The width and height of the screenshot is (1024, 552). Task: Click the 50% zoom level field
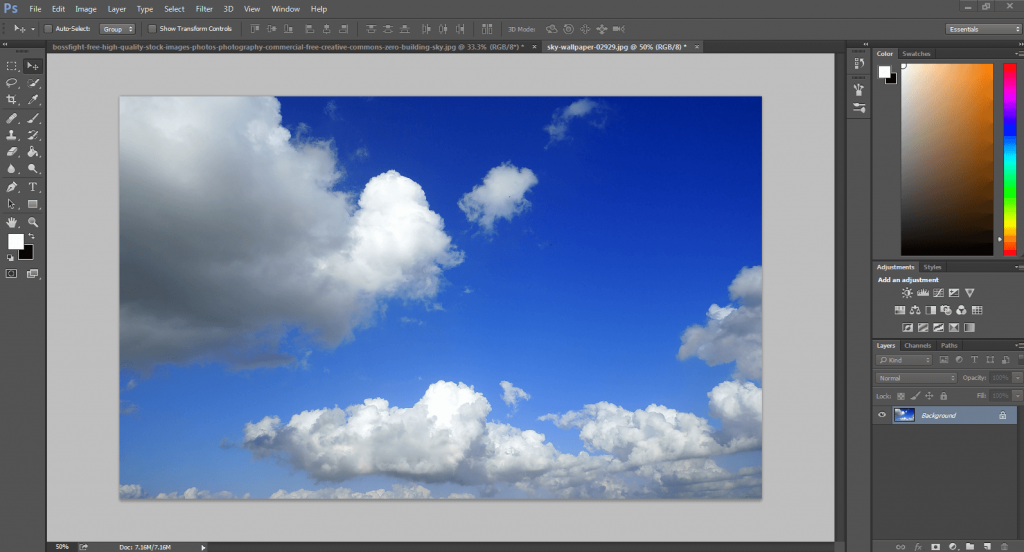pos(62,547)
